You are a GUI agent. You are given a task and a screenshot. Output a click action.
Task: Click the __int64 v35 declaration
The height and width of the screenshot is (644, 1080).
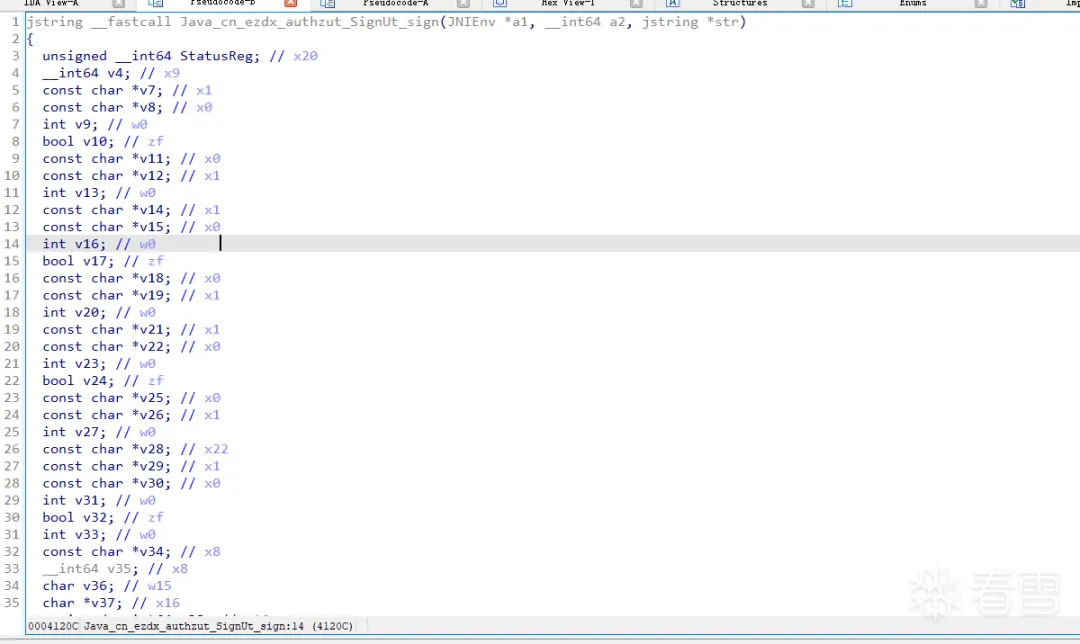click(x=90, y=569)
